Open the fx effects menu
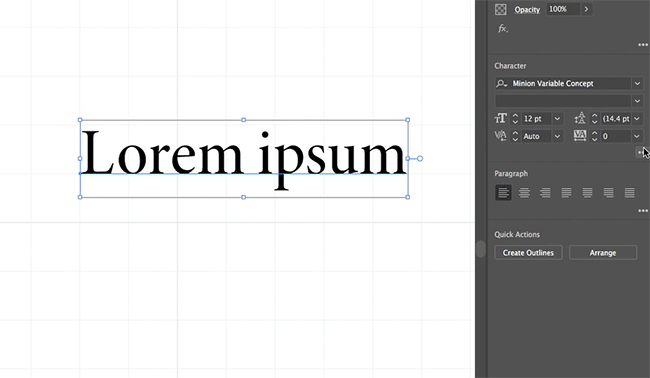 tap(502, 29)
